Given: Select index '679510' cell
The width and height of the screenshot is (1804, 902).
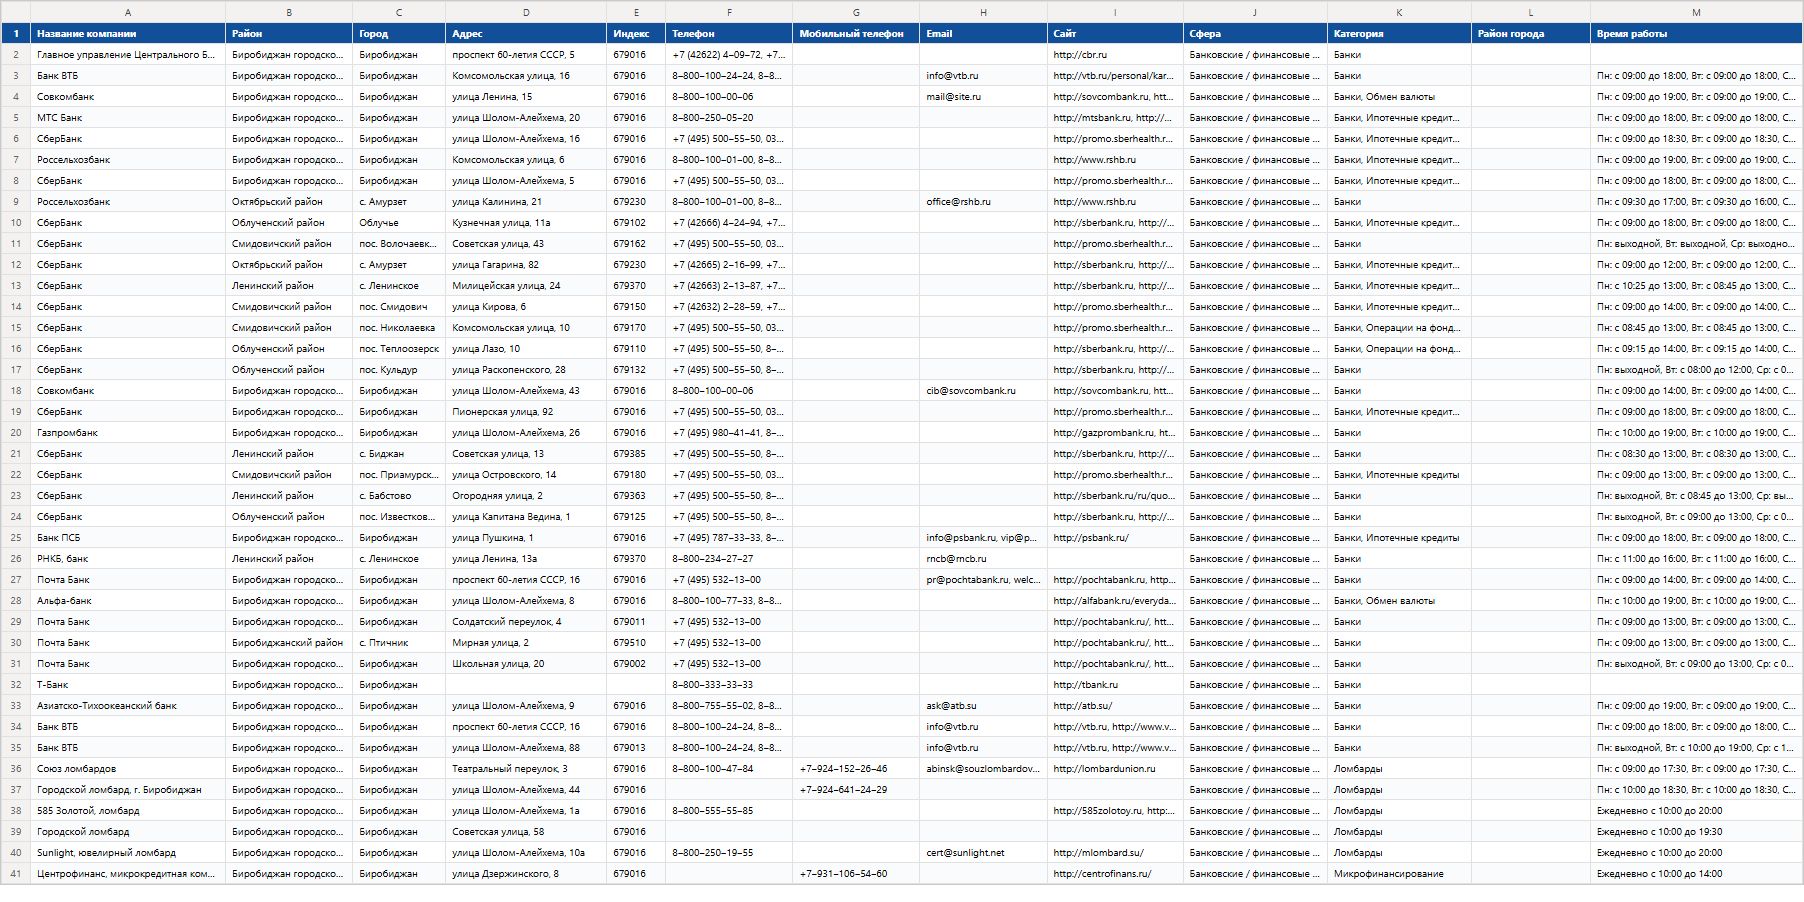Looking at the screenshot, I should pos(636,643).
